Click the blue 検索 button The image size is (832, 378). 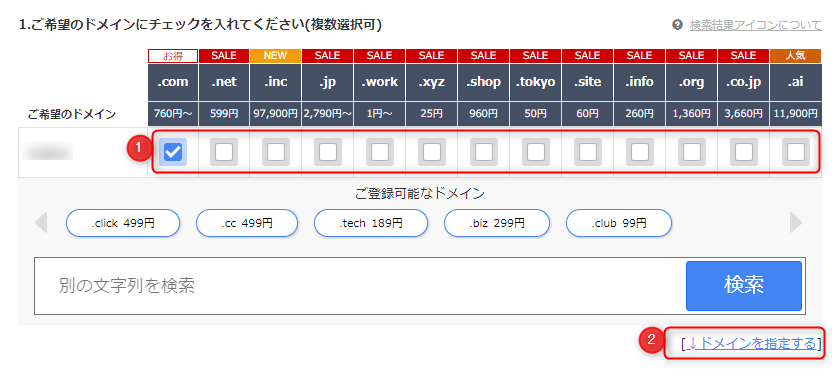[x=744, y=286]
